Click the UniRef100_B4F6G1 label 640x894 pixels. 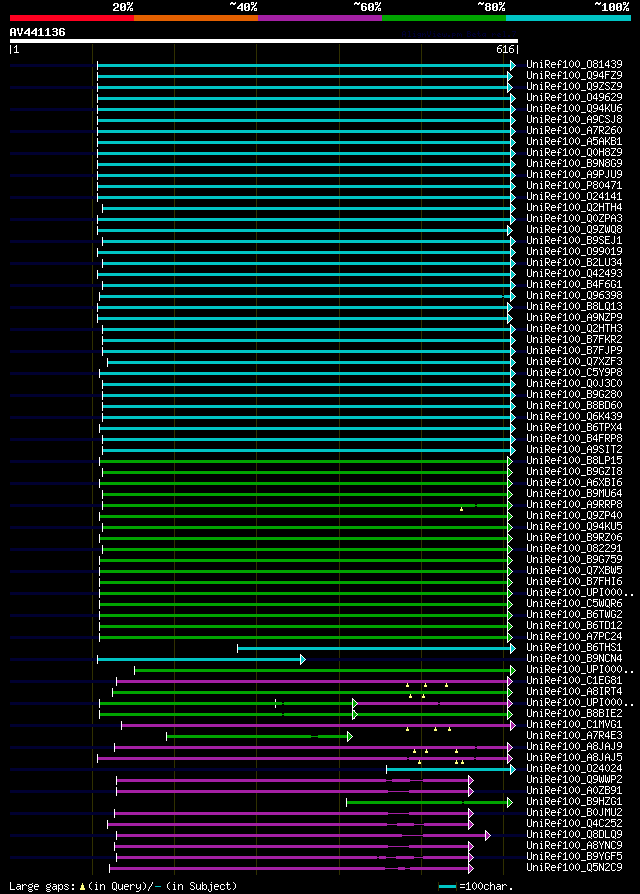(574, 285)
